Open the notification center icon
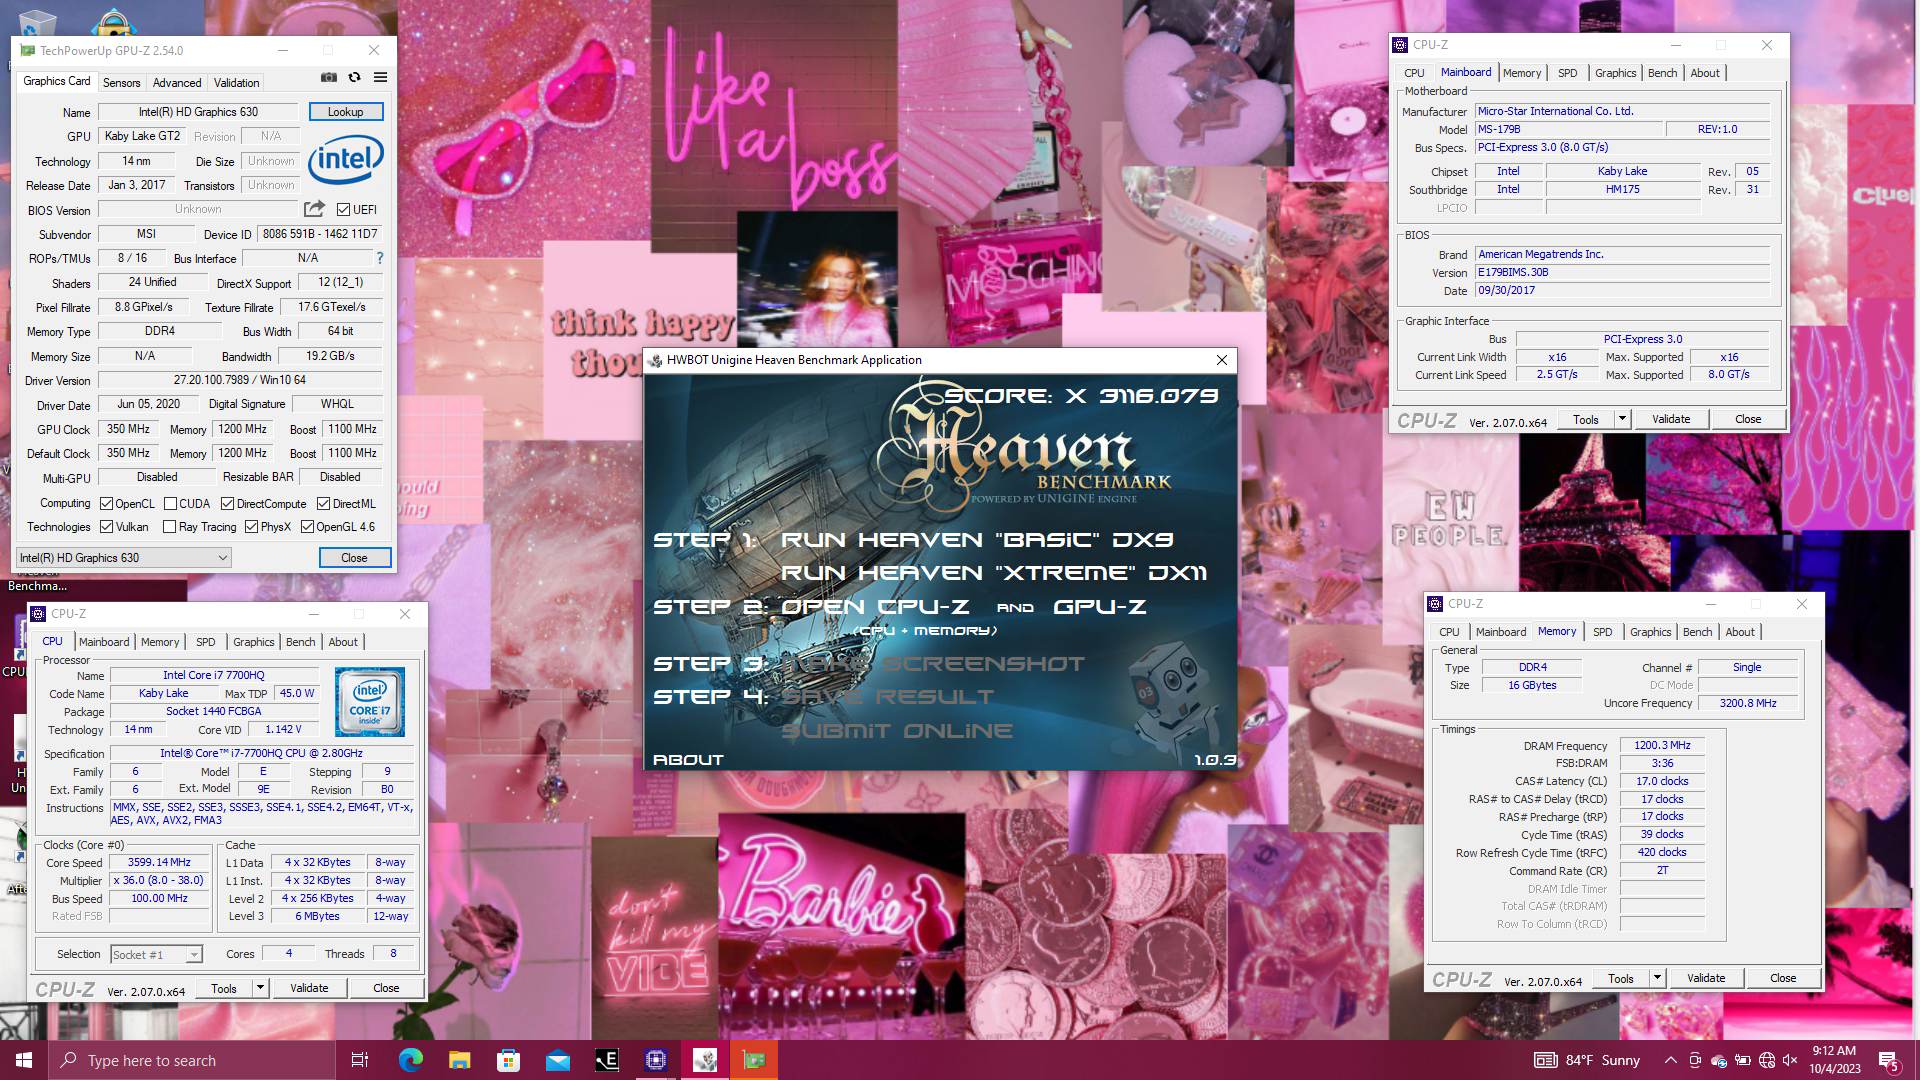 pyautogui.click(x=1889, y=1060)
